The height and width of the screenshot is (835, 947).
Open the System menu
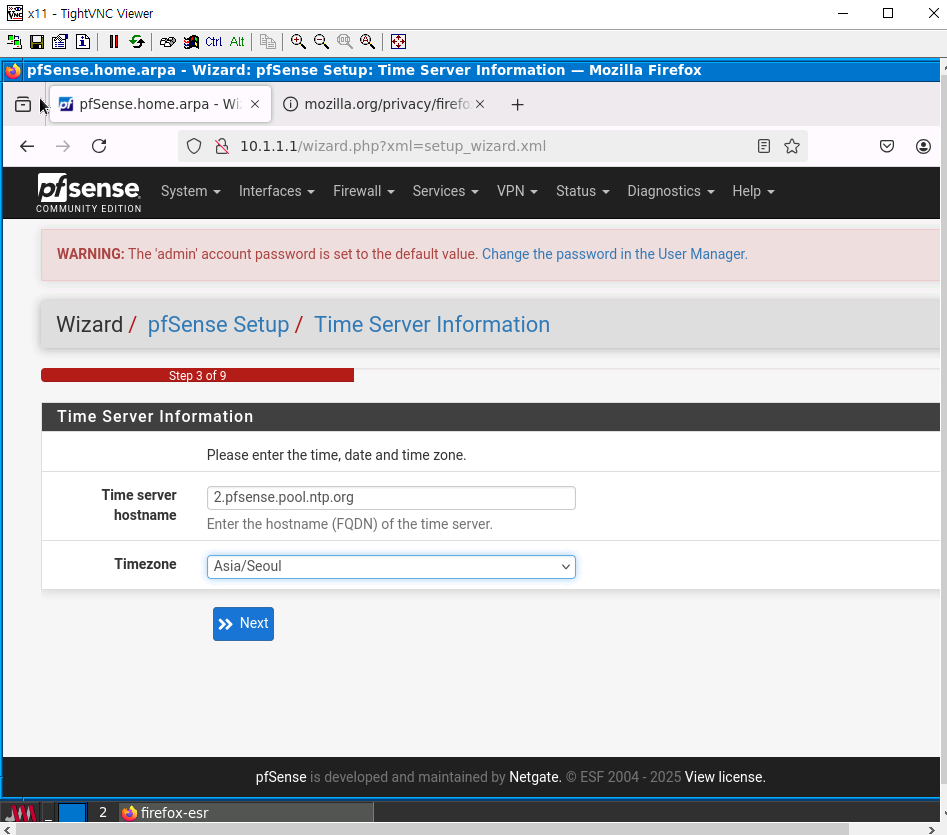[x=190, y=191]
